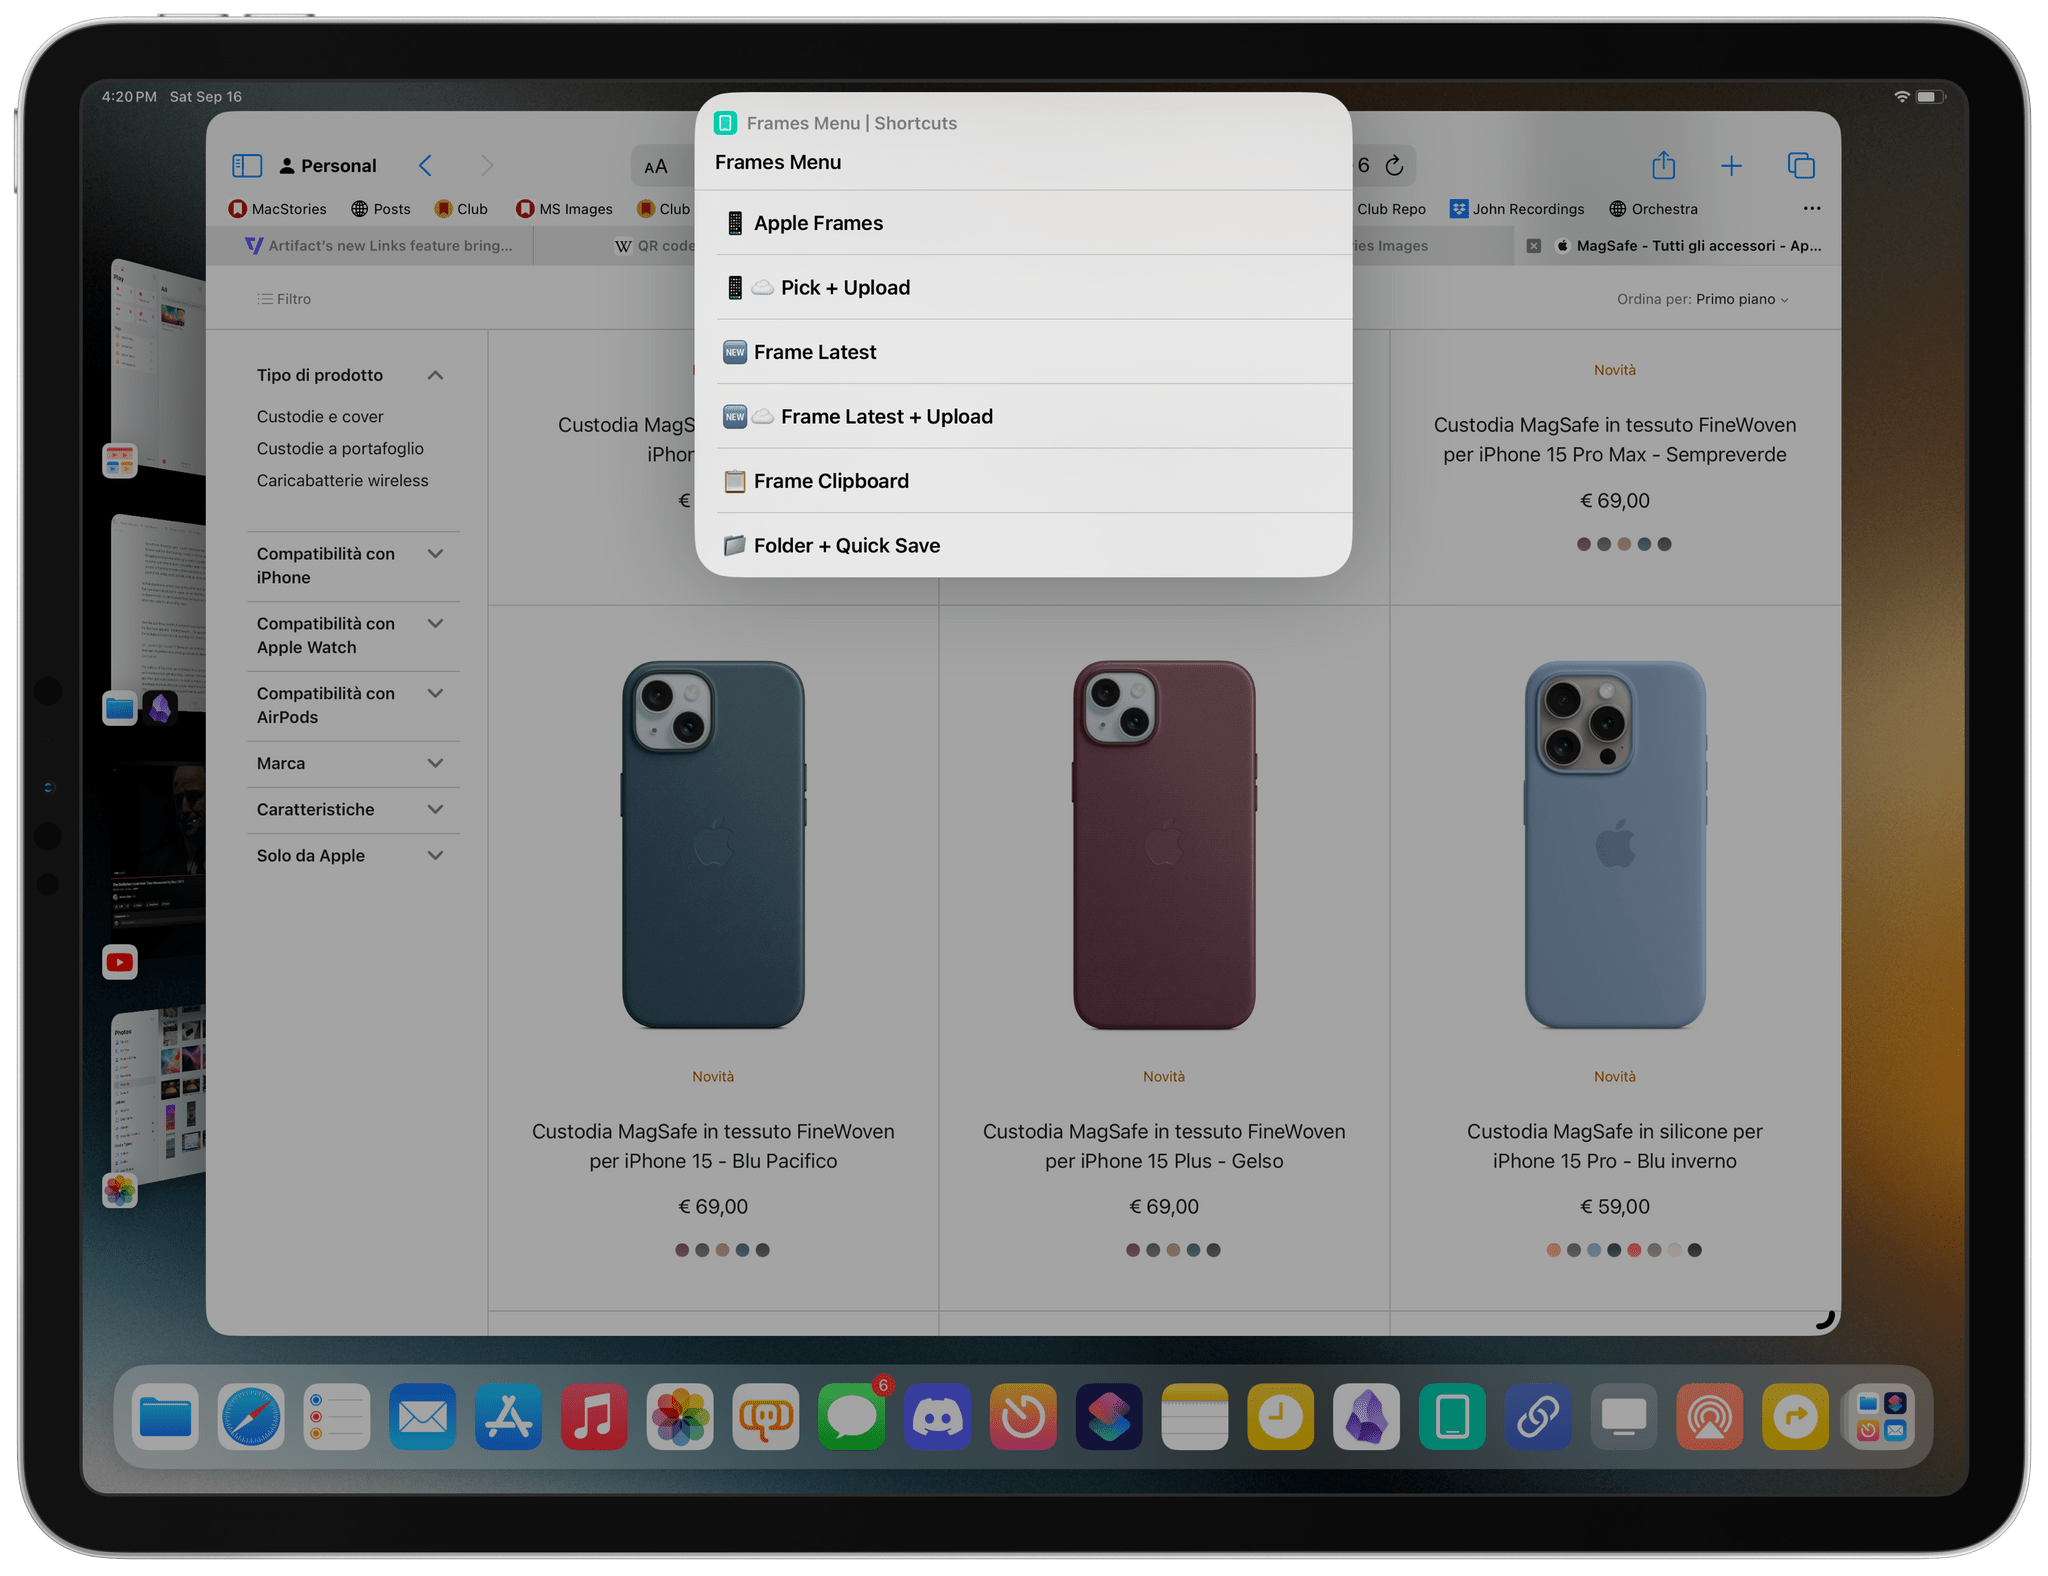
Task: Open the App Store dock icon
Action: pyautogui.click(x=509, y=1416)
